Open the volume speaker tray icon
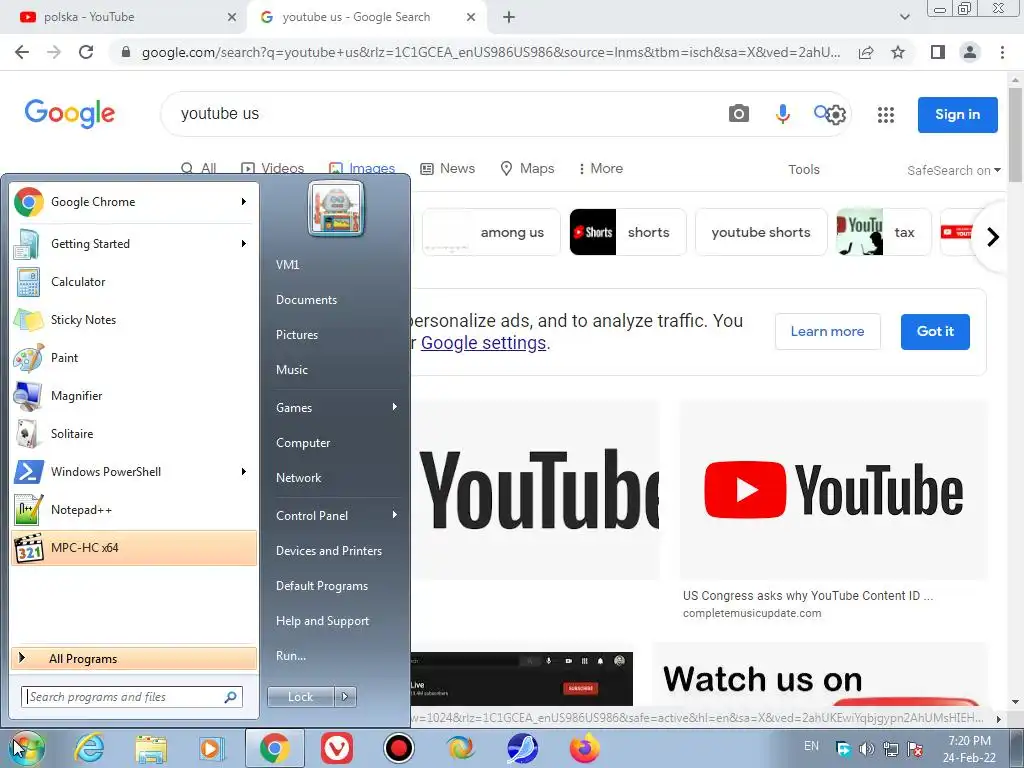 (x=867, y=748)
